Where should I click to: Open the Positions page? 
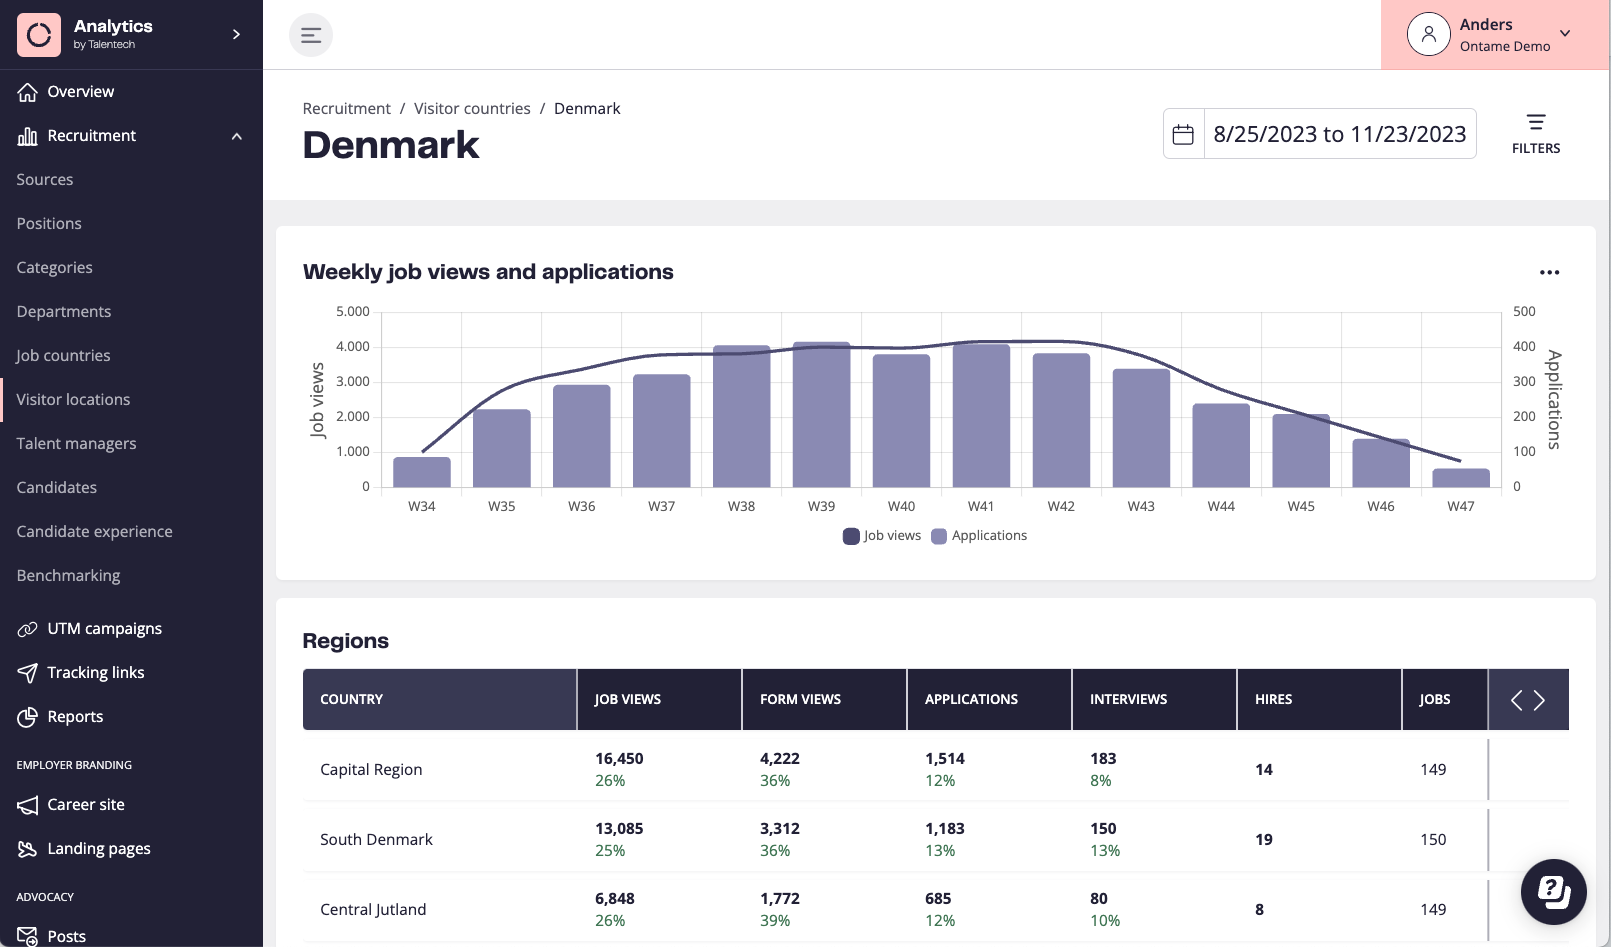(49, 224)
